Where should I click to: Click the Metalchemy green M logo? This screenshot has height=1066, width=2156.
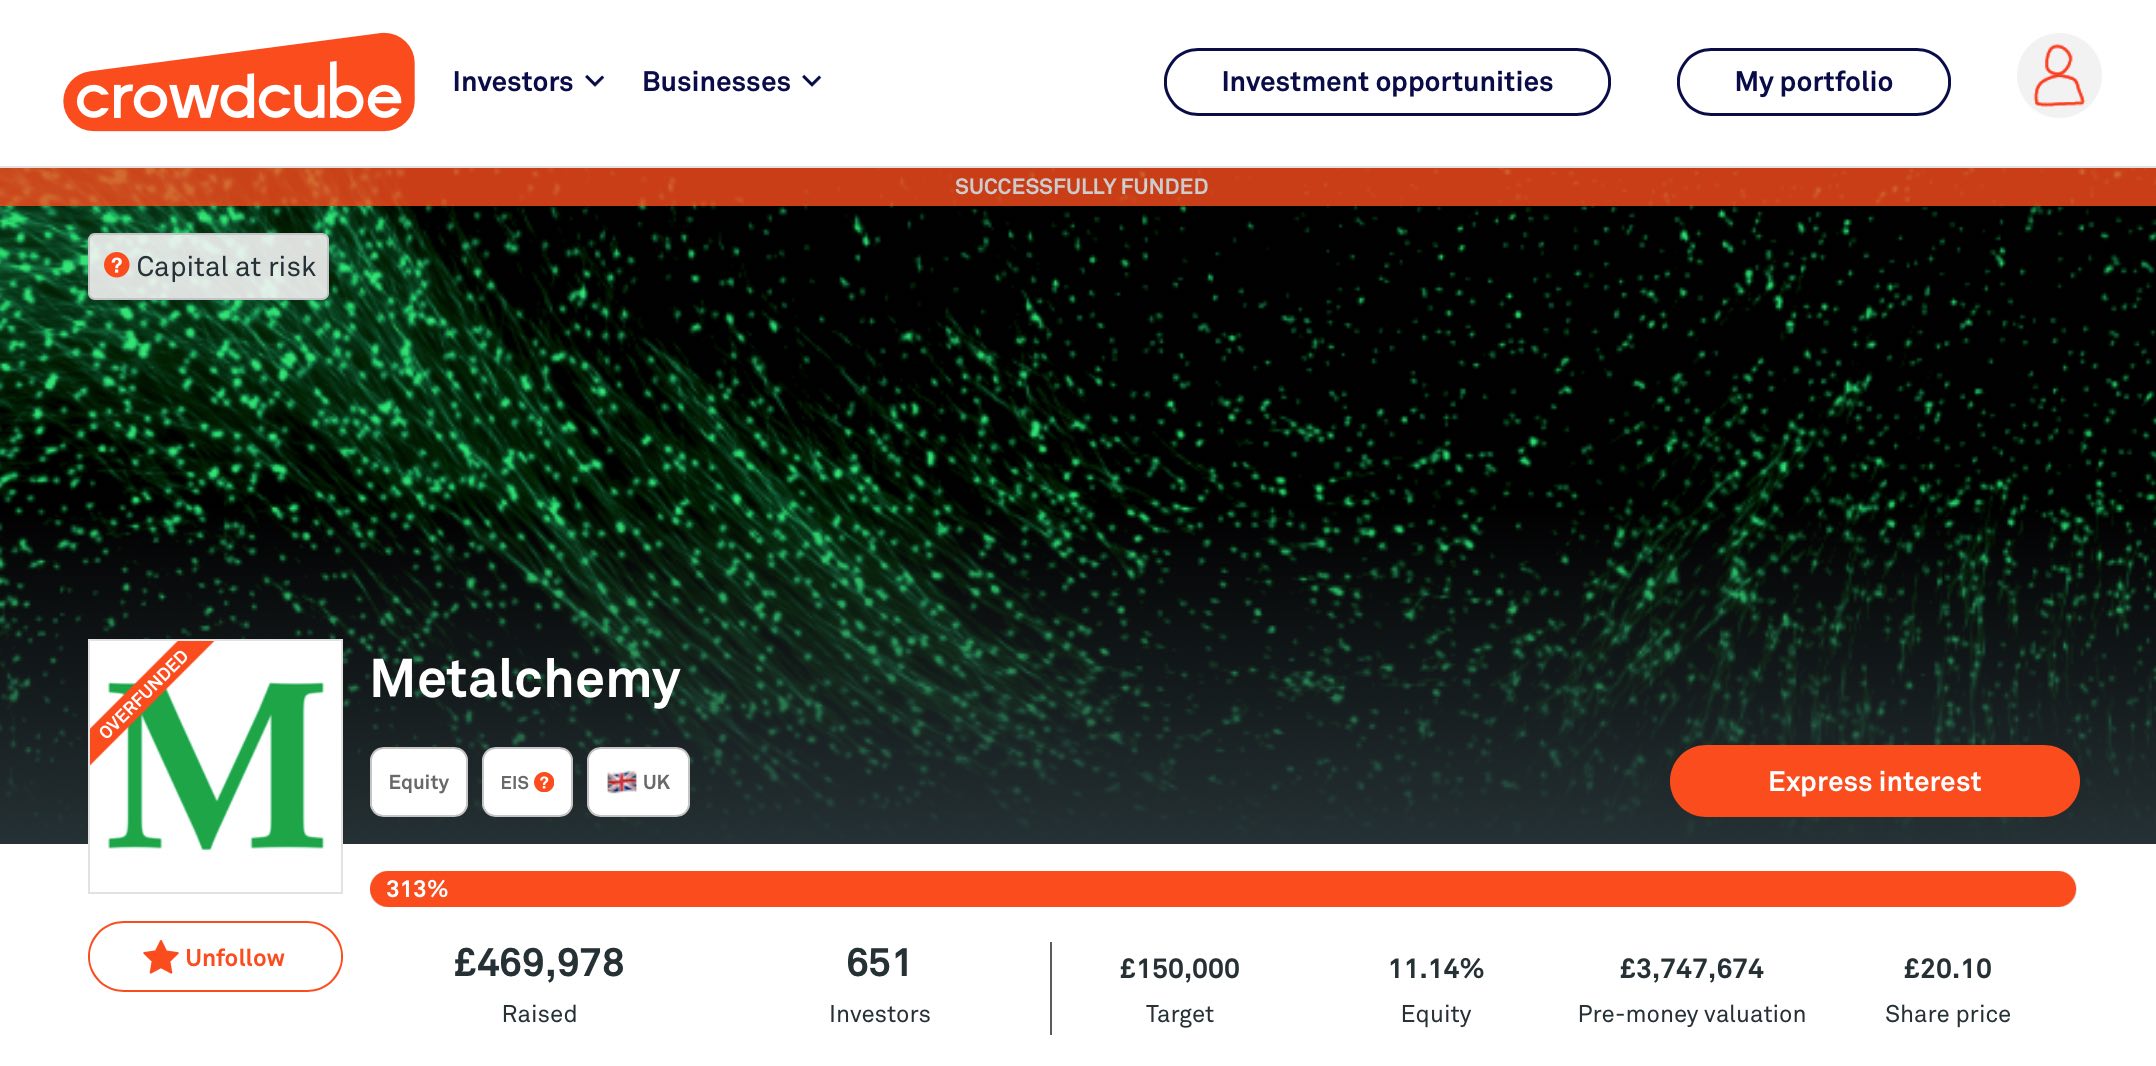(216, 766)
